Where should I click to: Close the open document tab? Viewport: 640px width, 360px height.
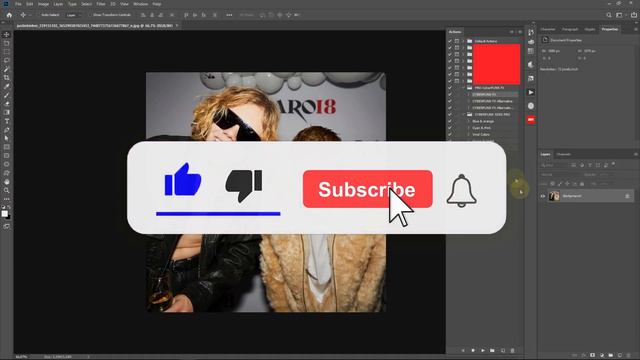[177, 26]
